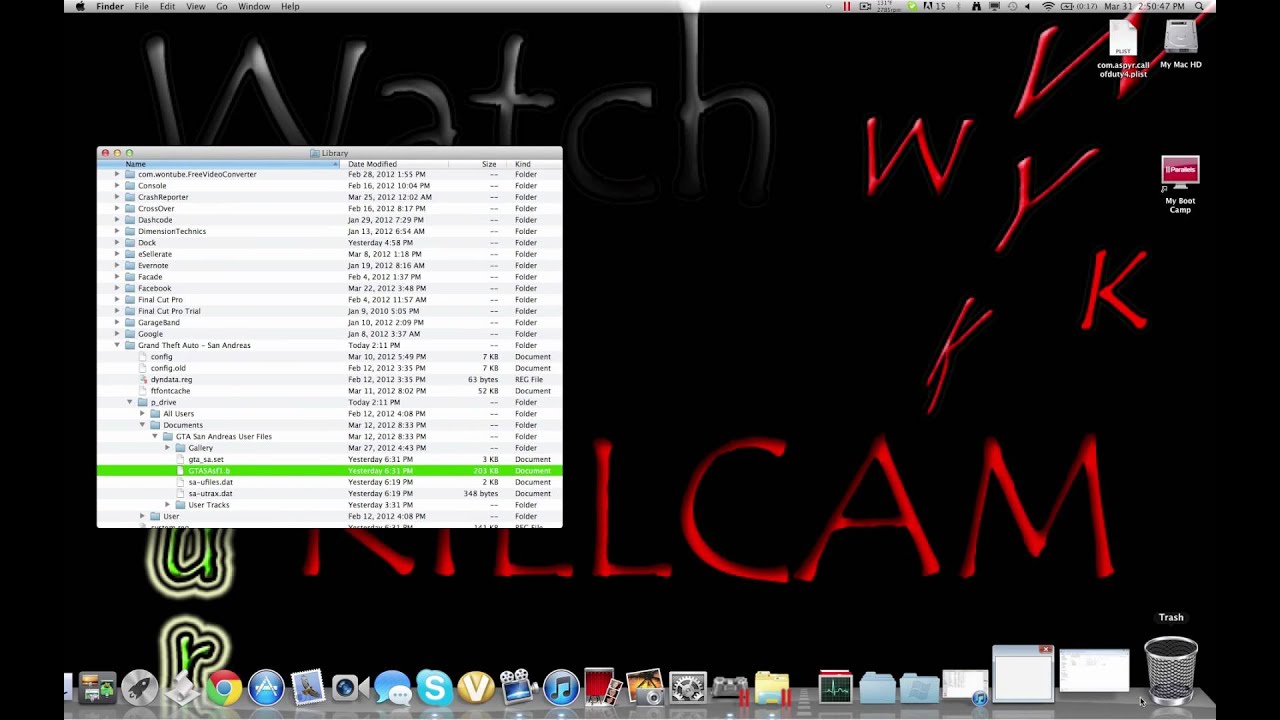This screenshot has width=1280, height=720.
Task: Open the game controller dock icon
Action: (729, 688)
